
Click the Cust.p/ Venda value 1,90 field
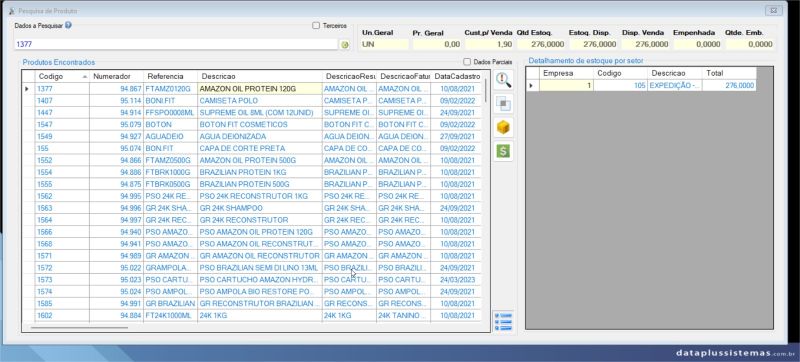pos(489,44)
